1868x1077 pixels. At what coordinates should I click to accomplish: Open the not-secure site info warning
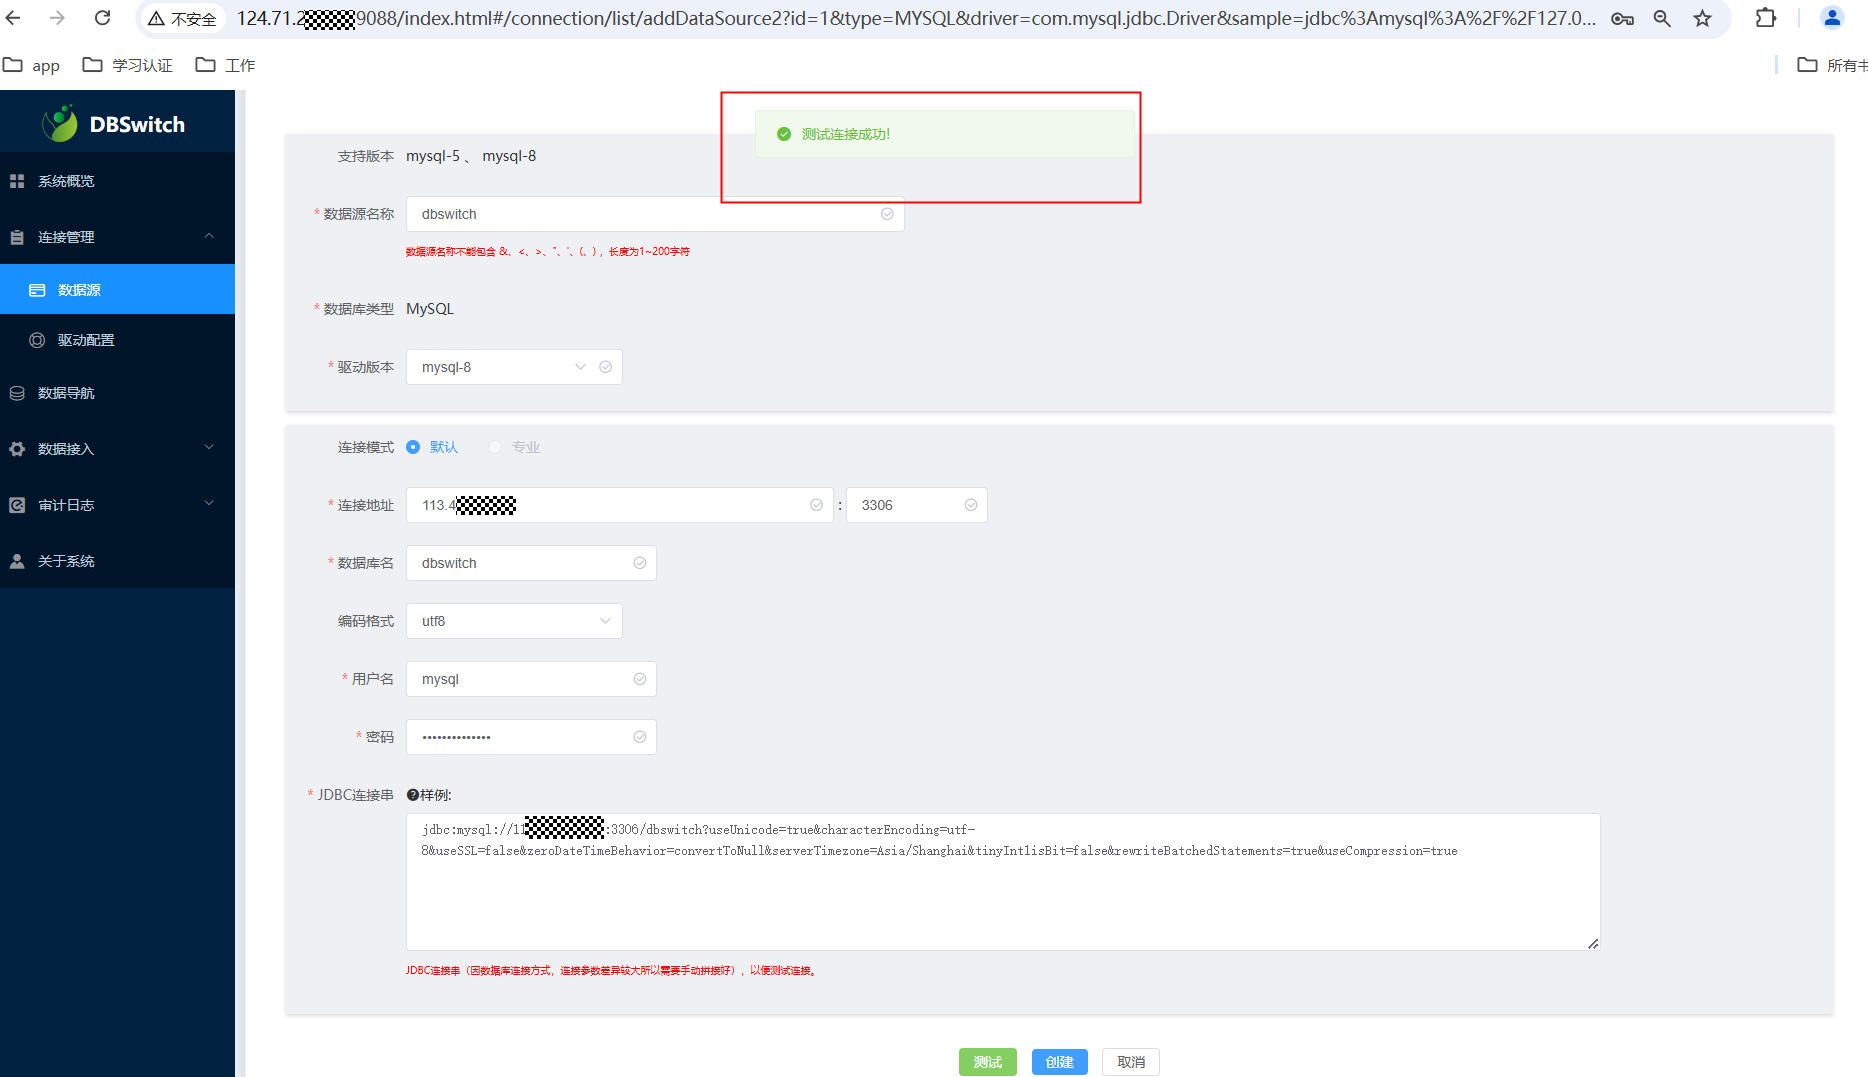point(182,19)
